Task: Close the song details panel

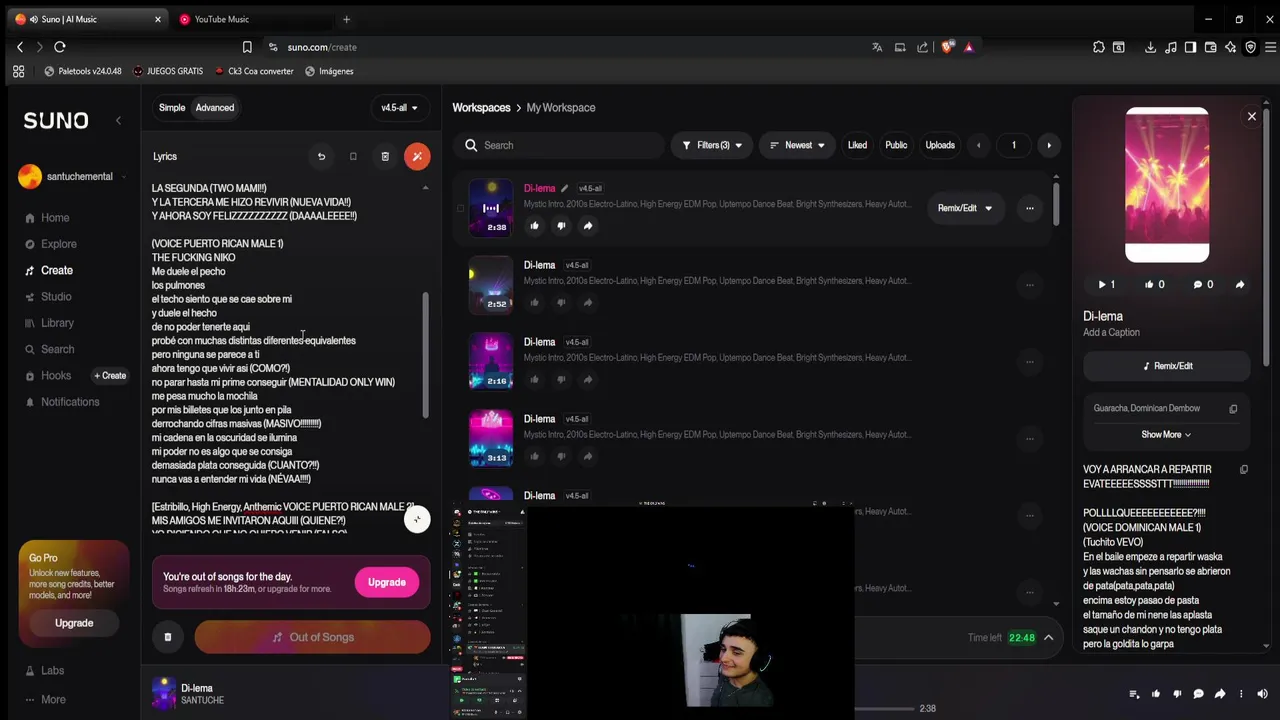Action: (x=1251, y=117)
